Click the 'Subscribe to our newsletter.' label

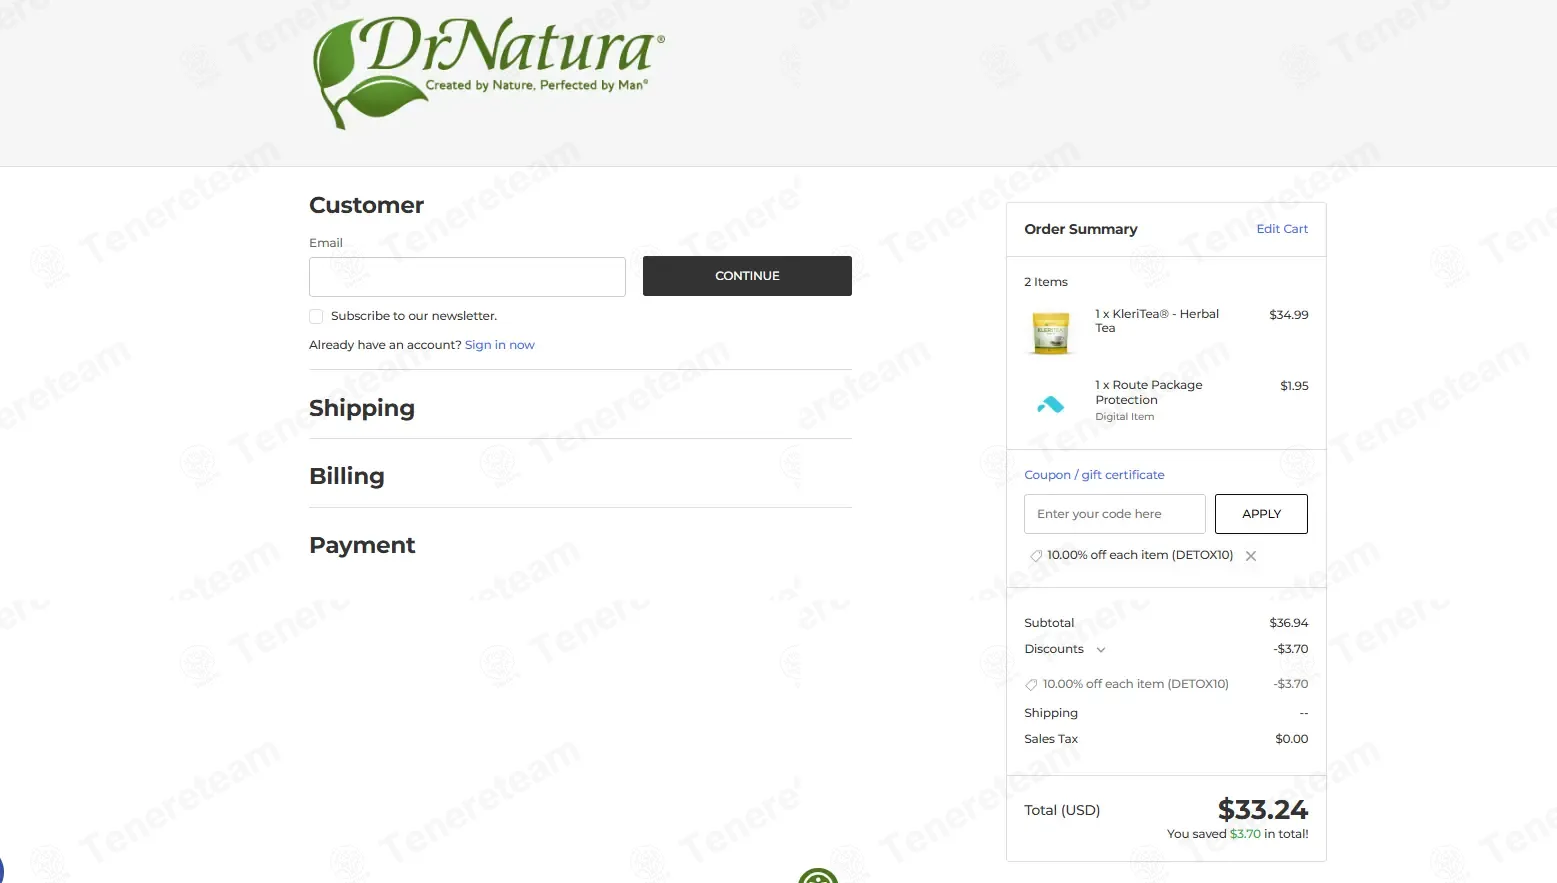[414, 316]
